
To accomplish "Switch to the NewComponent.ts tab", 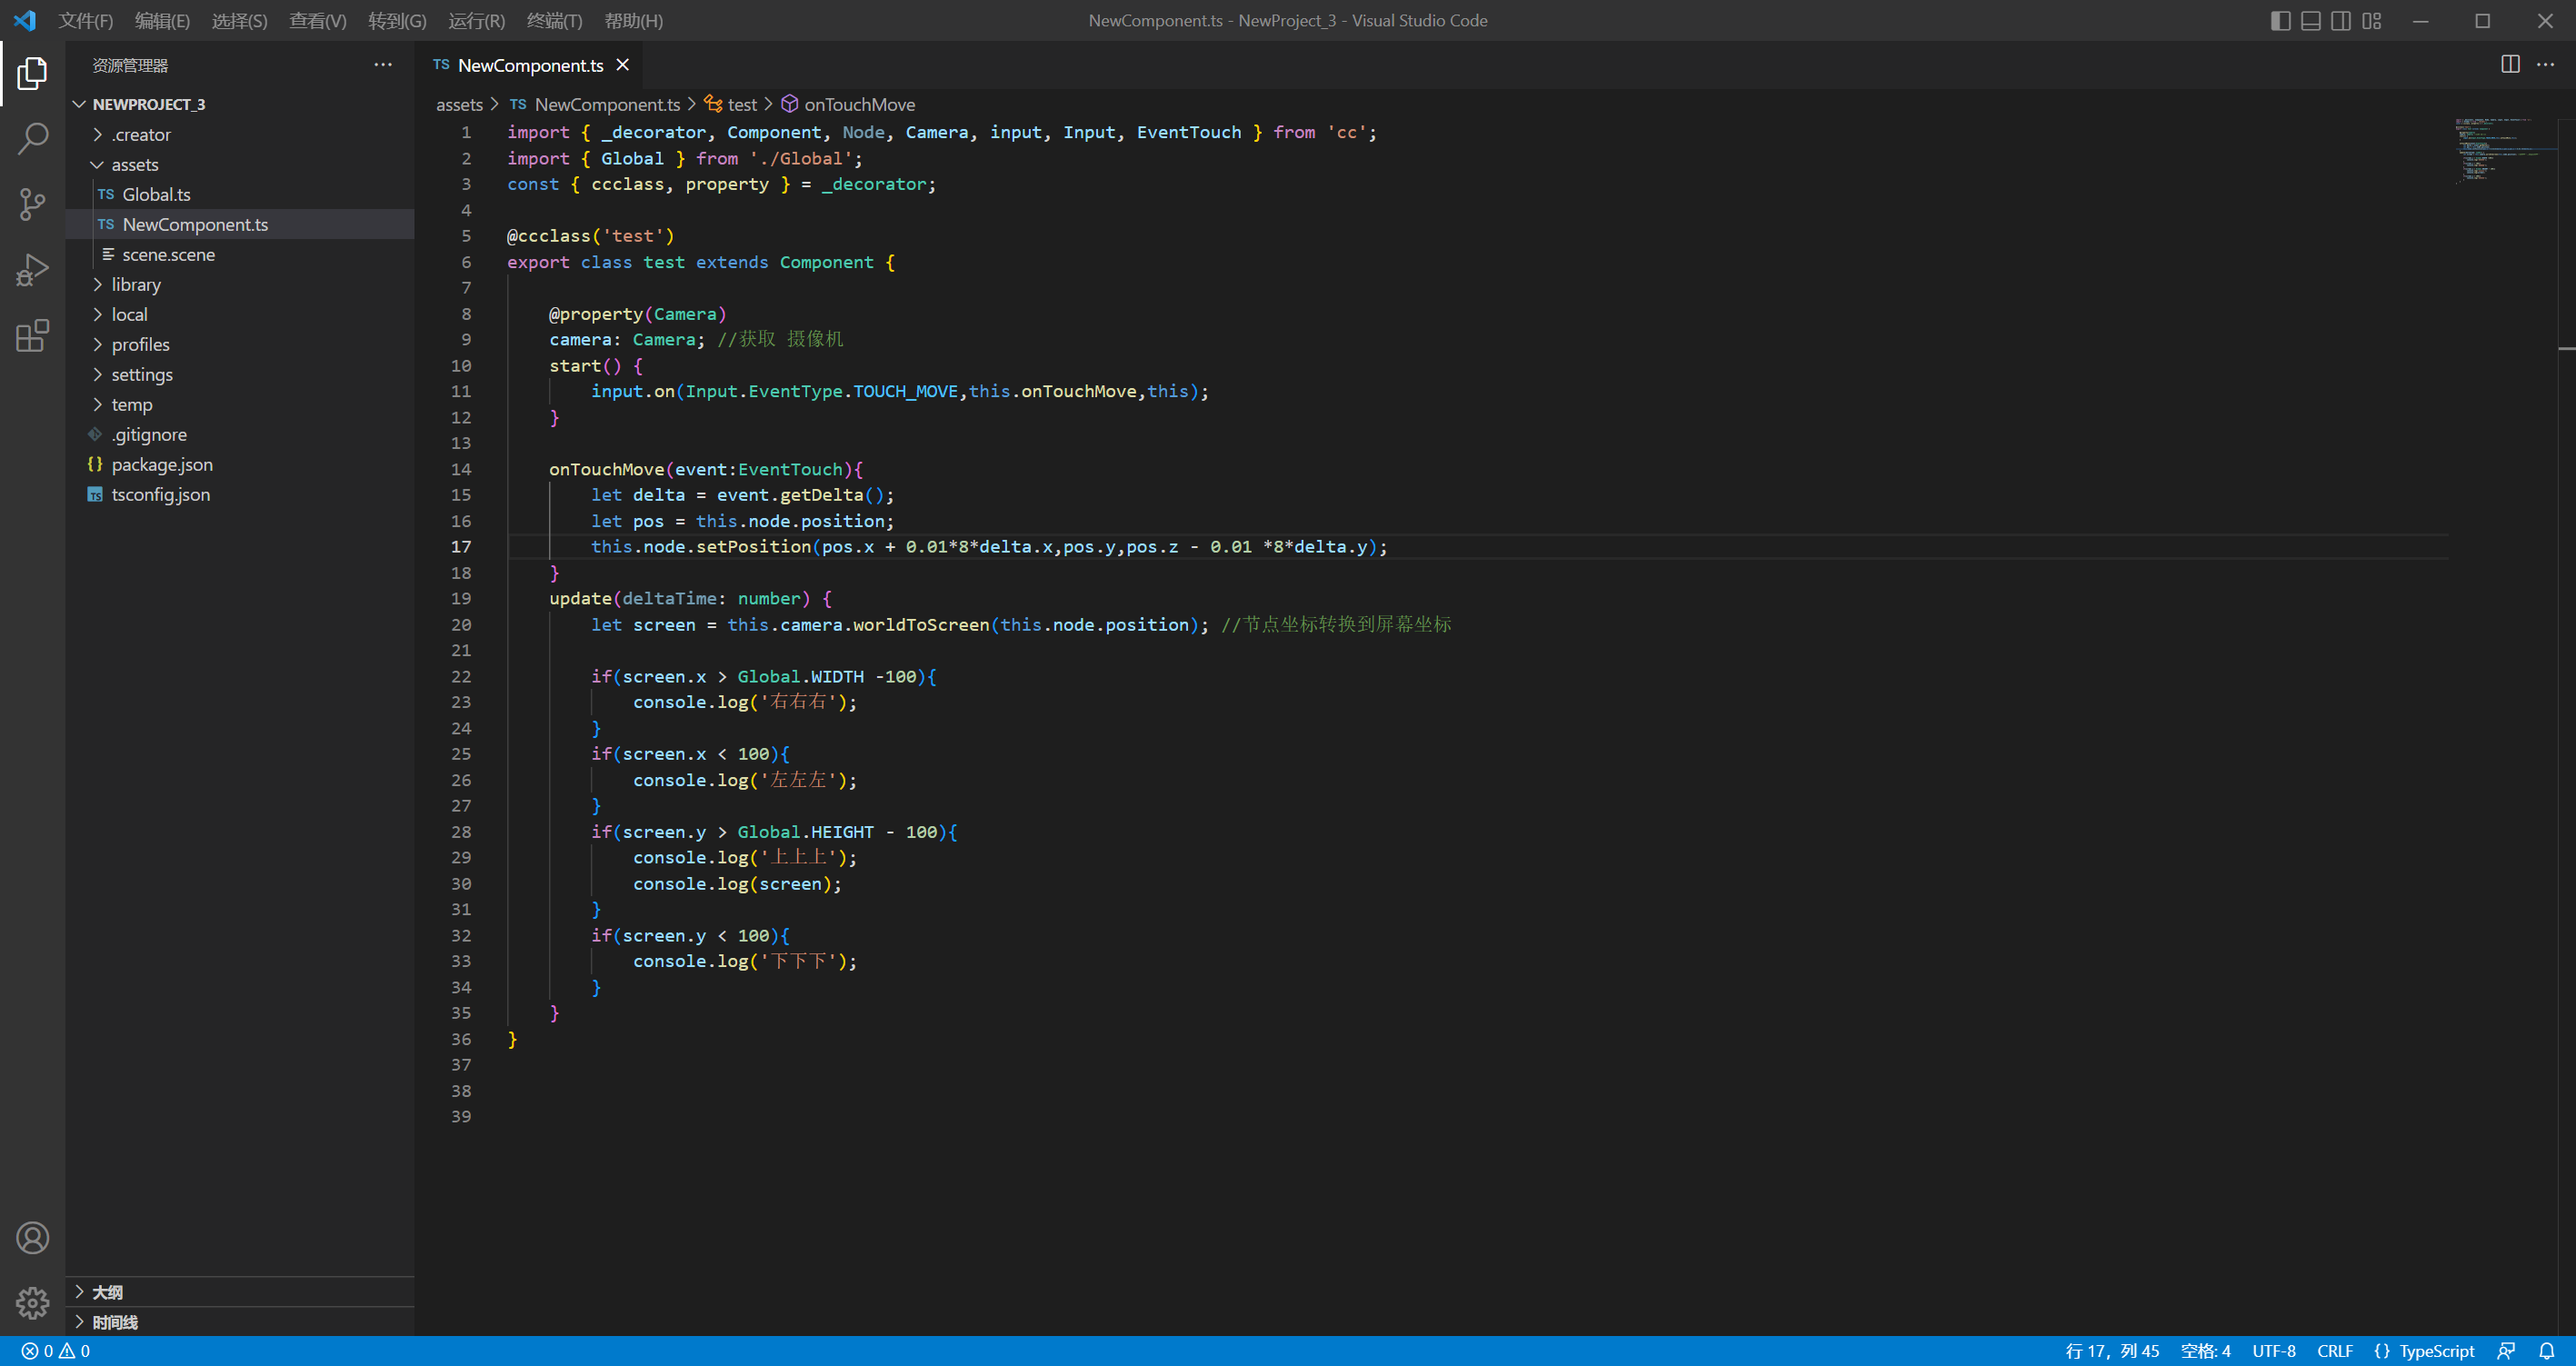I will point(530,65).
